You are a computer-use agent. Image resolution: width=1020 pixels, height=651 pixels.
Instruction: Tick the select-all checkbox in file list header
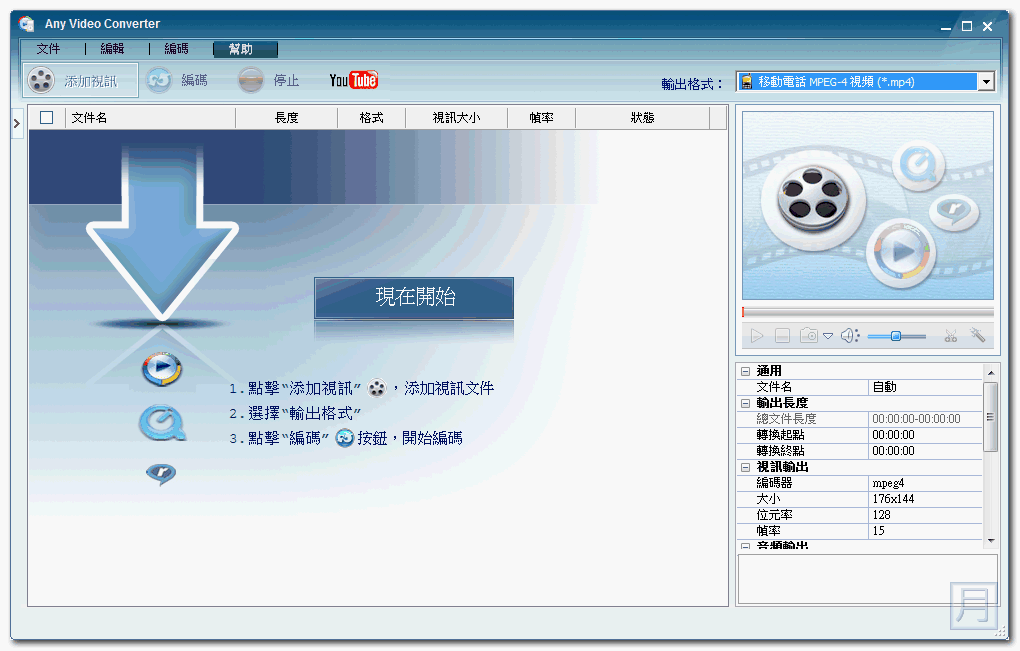coord(46,118)
